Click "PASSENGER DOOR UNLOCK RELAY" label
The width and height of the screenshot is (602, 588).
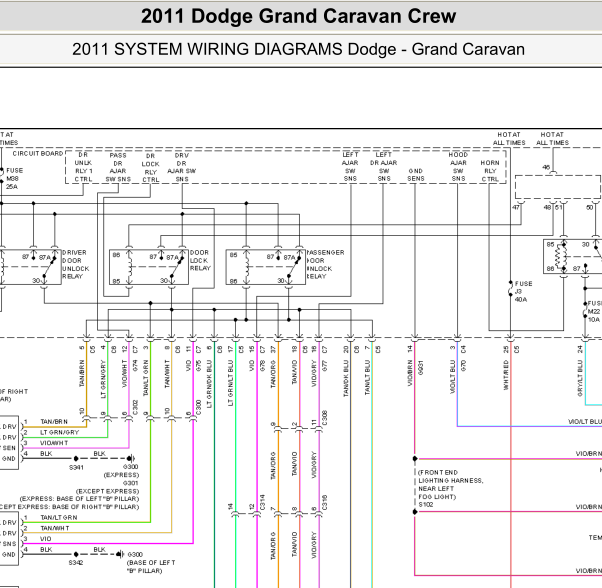[326, 264]
